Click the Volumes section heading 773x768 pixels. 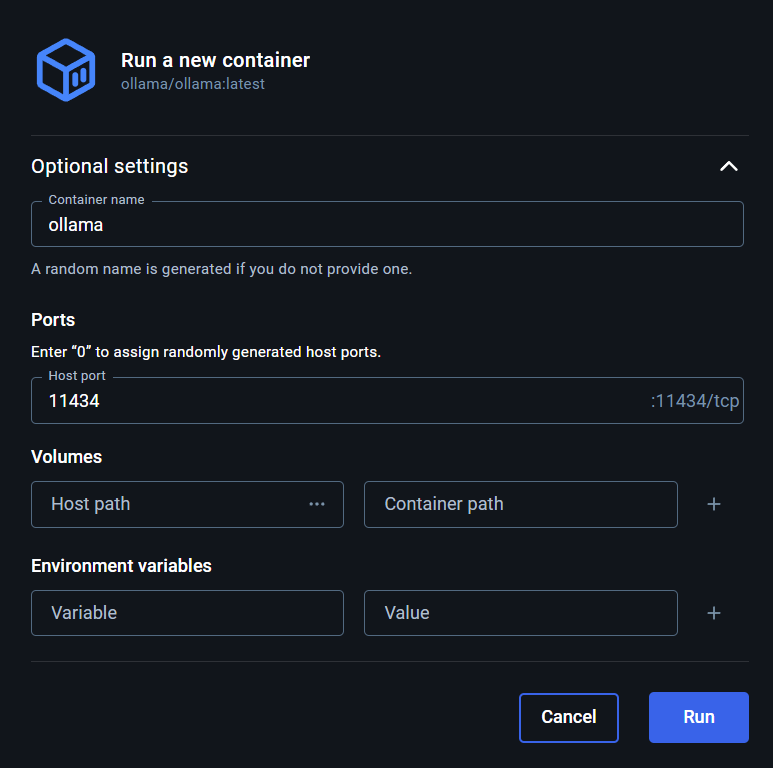[67, 457]
